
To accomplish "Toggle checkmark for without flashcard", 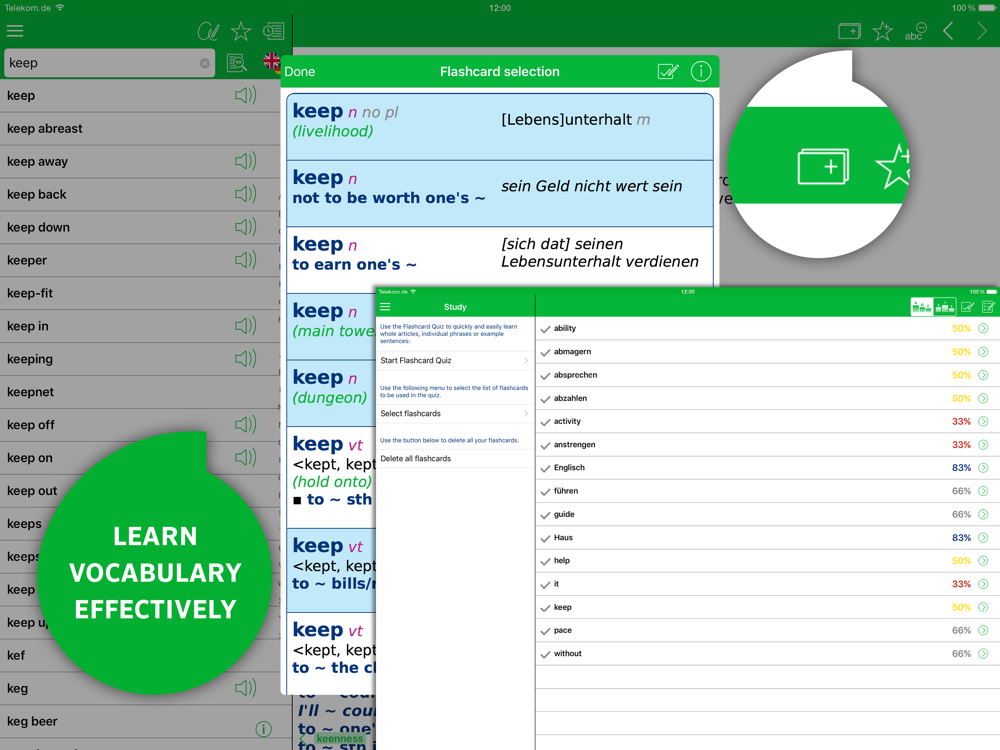I will click(x=545, y=654).
